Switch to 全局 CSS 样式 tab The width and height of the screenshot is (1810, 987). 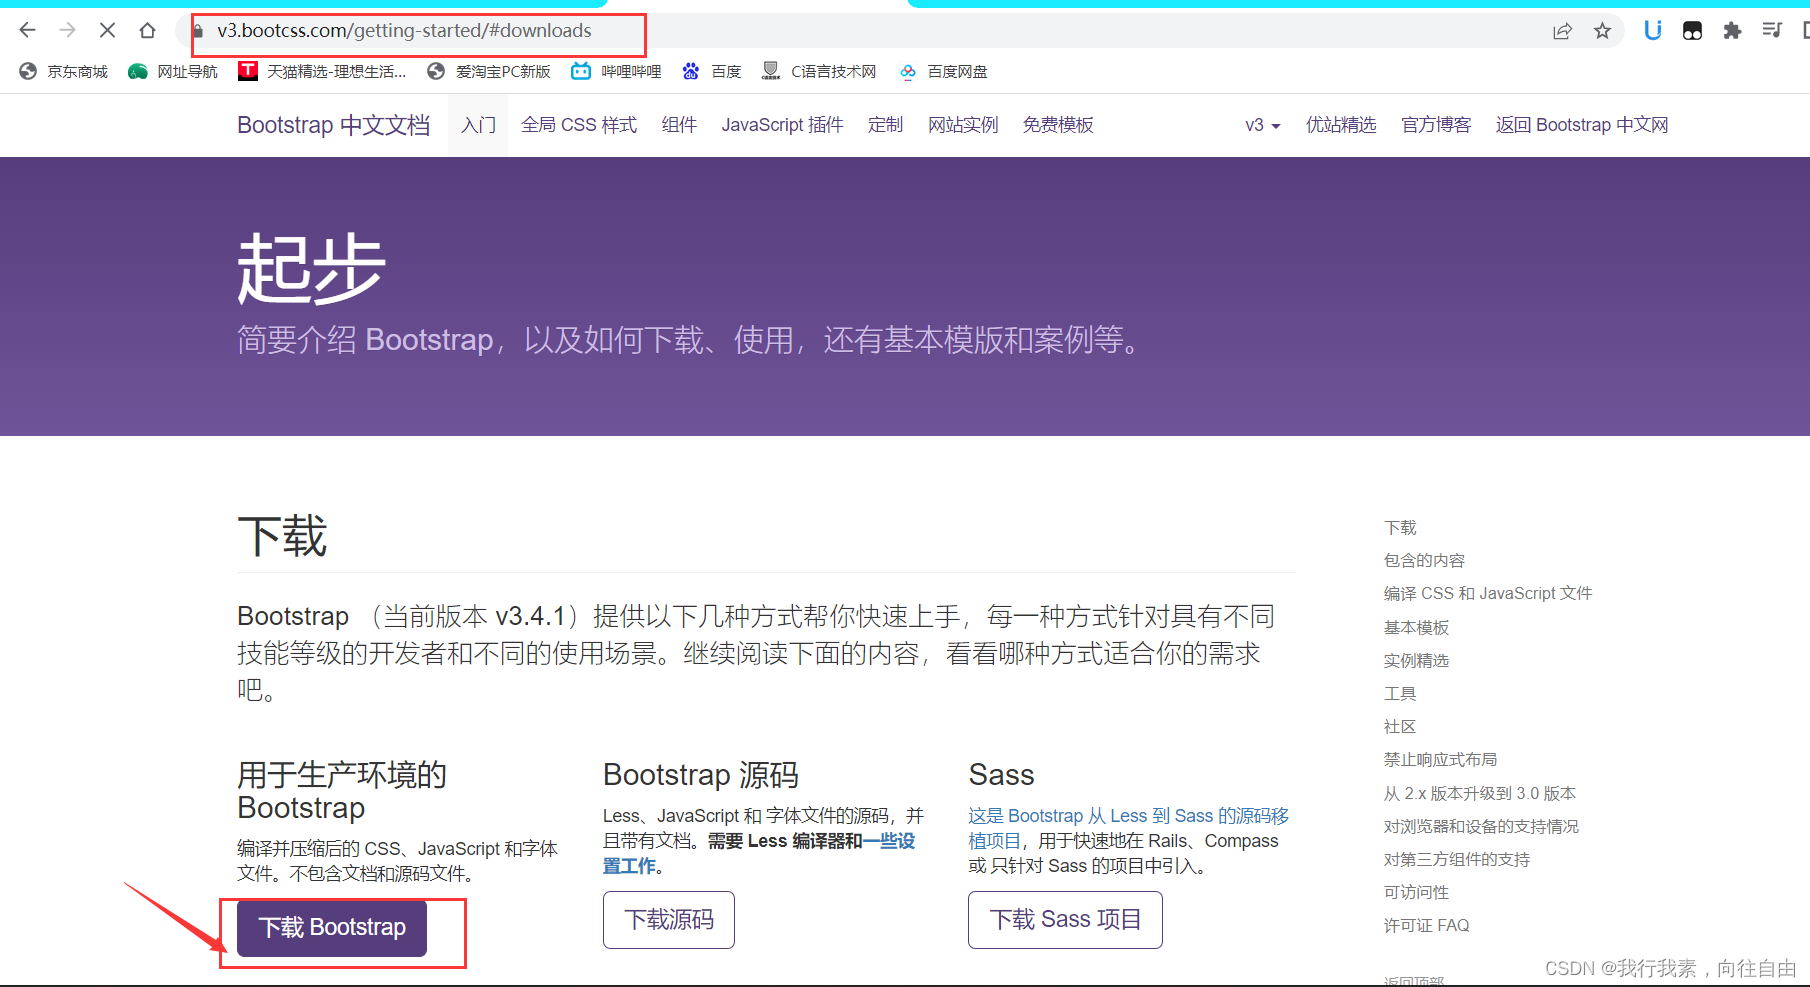[x=578, y=124]
